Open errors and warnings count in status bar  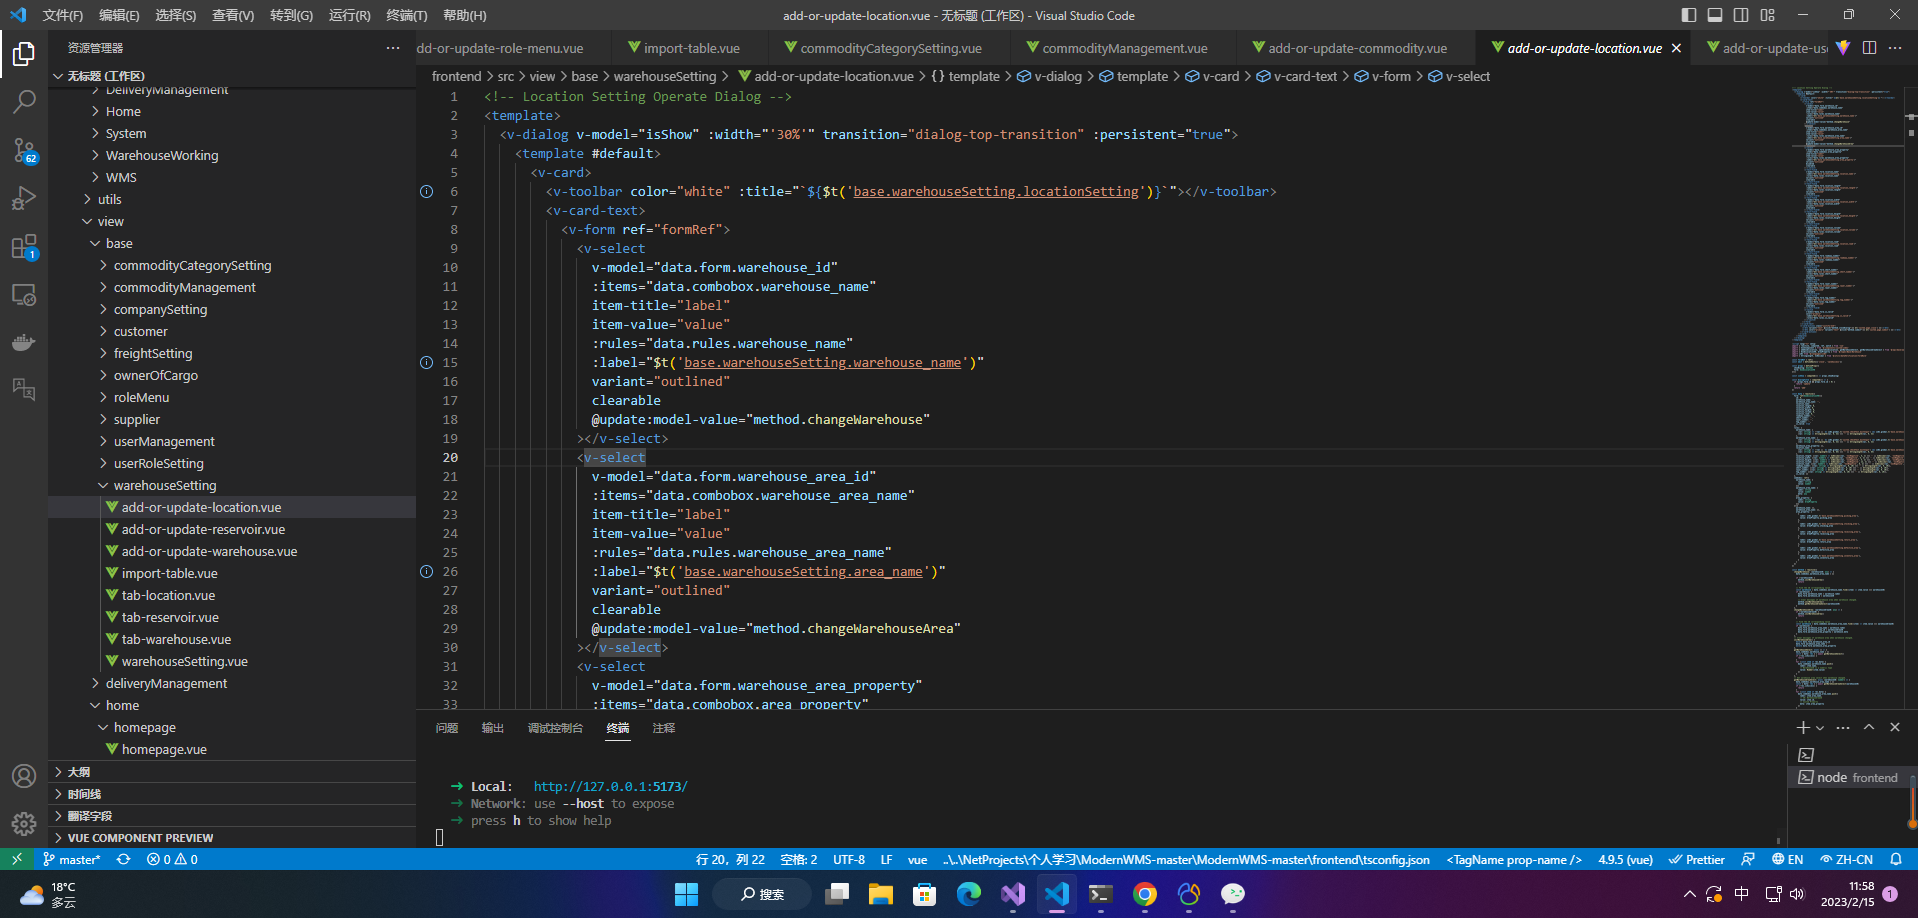[172, 859]
